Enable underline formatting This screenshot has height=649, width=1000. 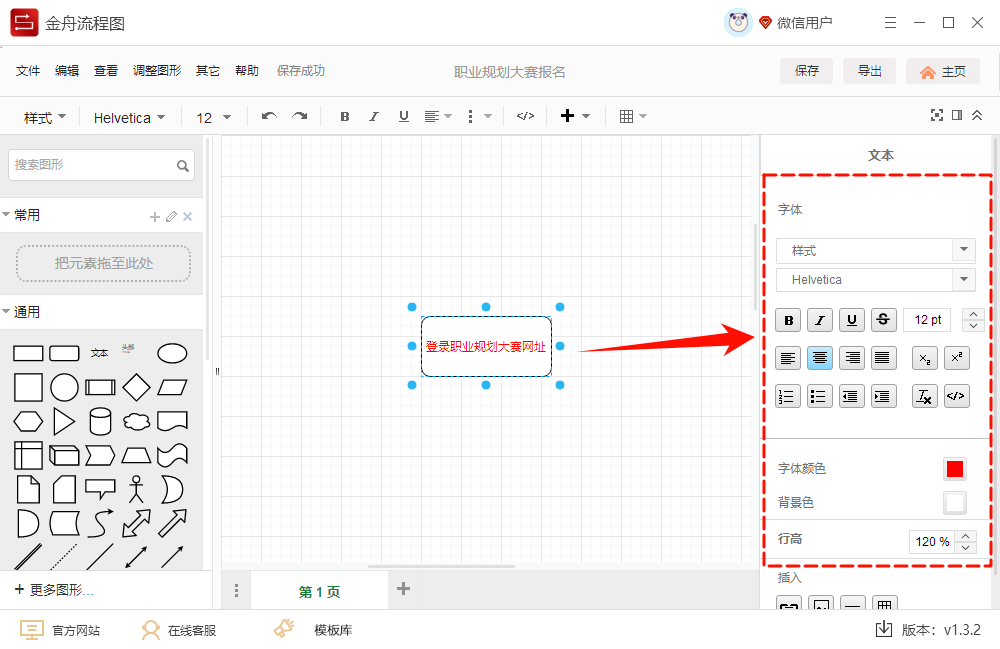[x=852, y=319]
